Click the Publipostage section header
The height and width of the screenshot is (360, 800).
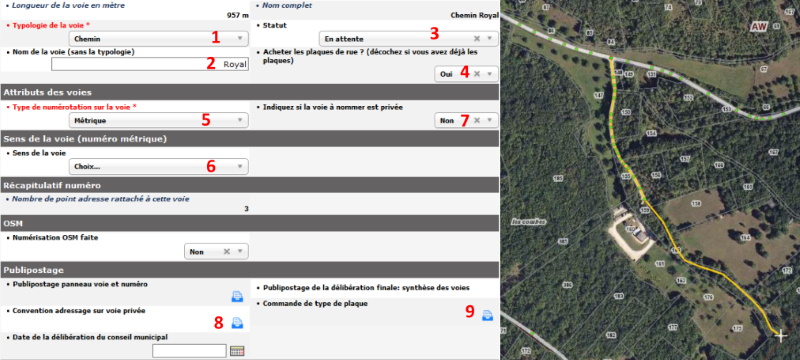click(x=249, y=269)
